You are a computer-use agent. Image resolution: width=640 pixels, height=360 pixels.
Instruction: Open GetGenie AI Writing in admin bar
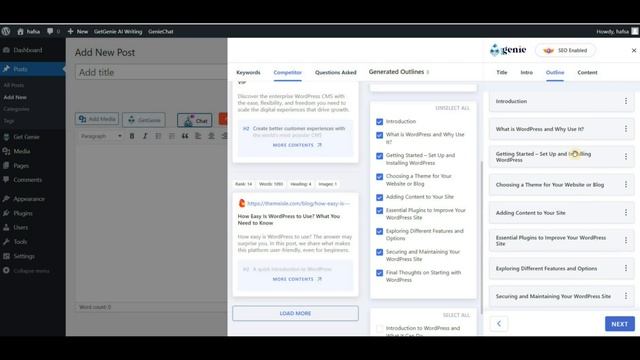[118, 31]
